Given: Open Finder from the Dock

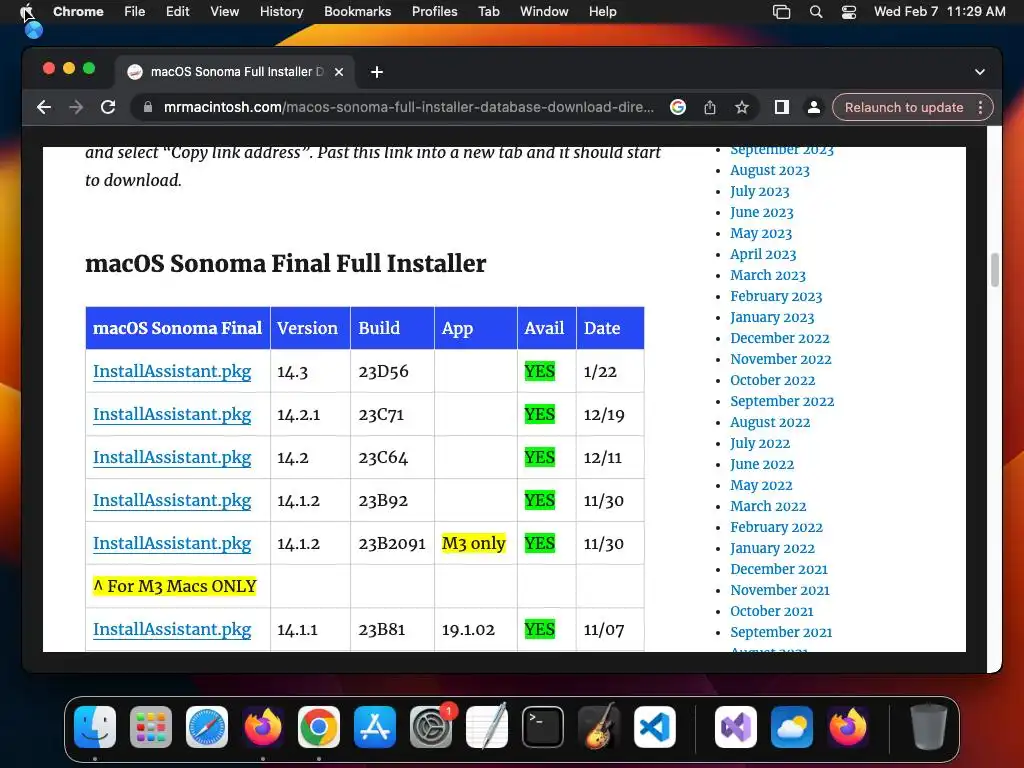Looking at the screenshot, I should click(x=95, y=727).
